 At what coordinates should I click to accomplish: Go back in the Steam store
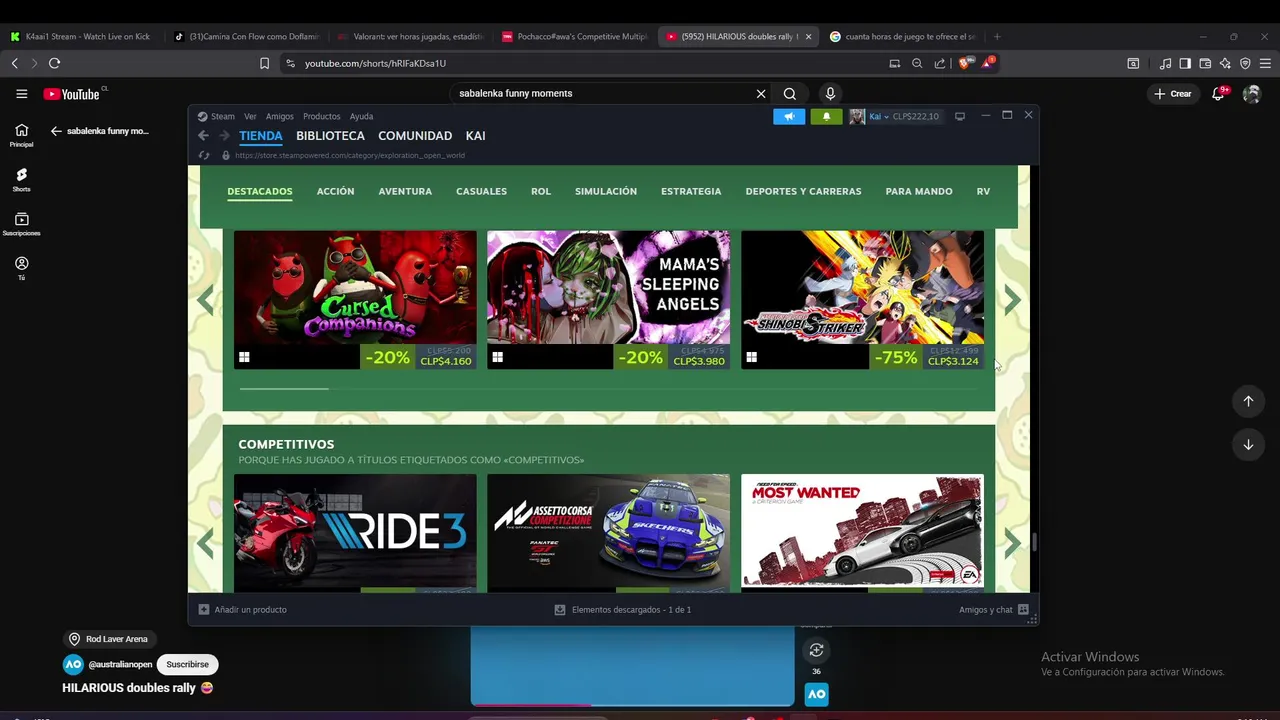pos(203,136)
